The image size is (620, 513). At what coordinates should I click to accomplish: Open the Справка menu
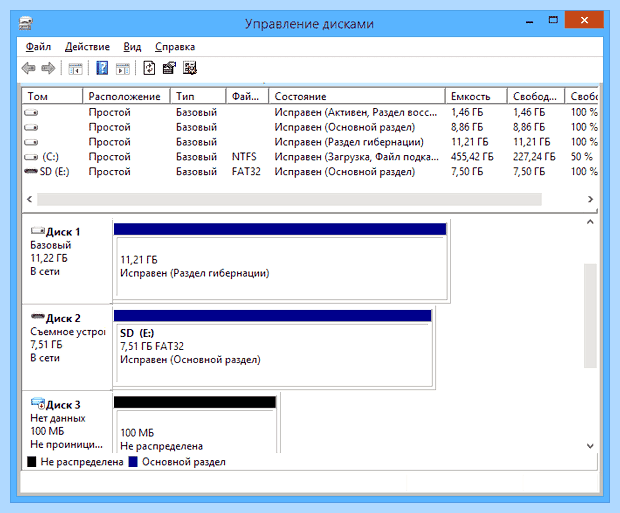(175, 47)
